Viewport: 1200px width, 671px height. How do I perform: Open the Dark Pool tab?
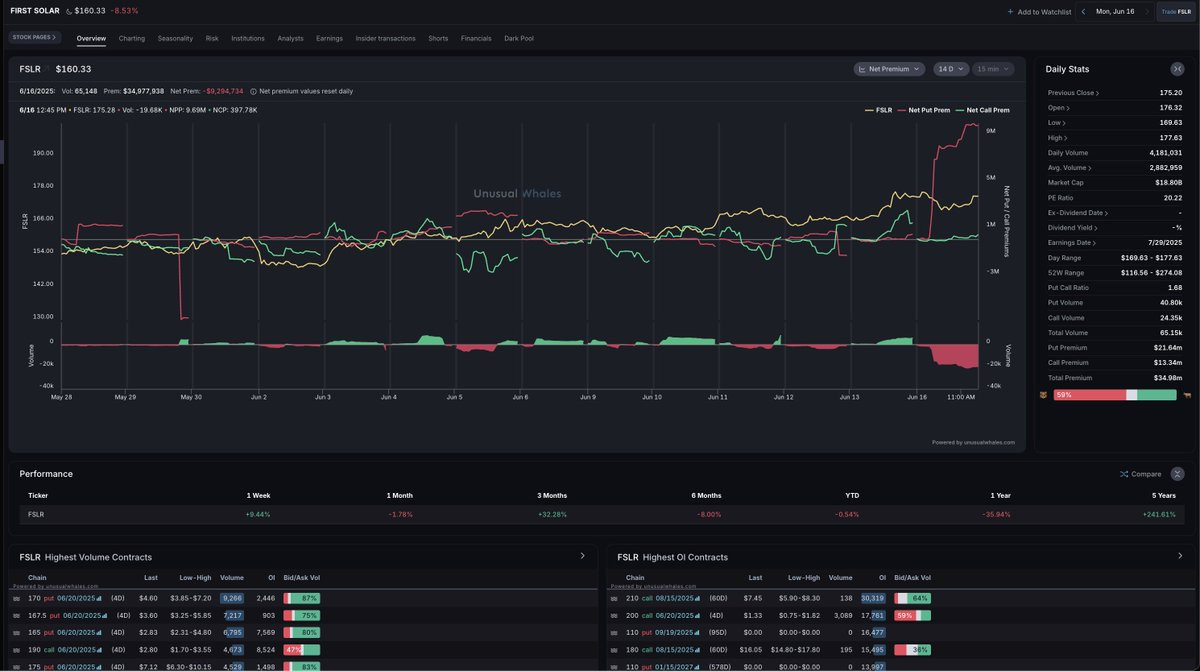click(x=519, y=38)
